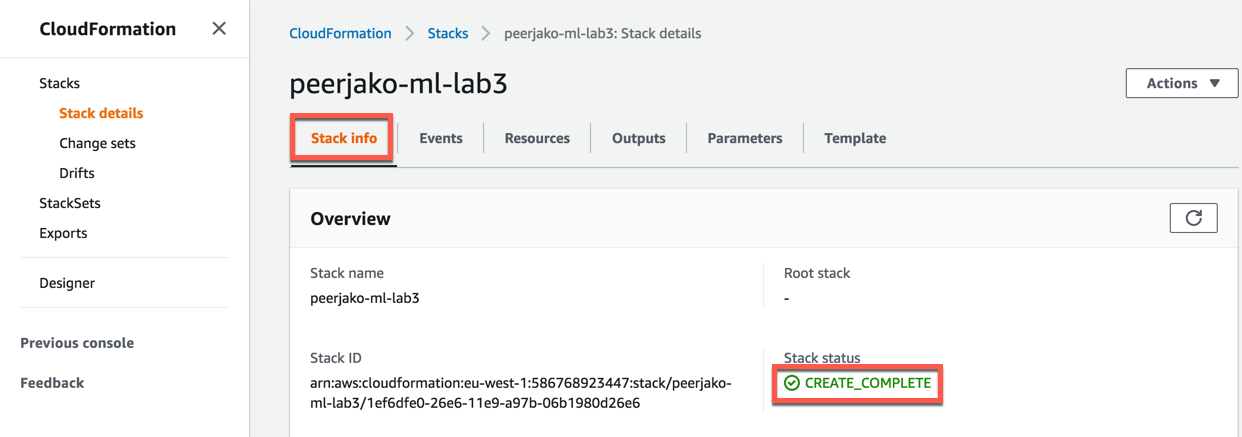Click the CREATE_COMPLETE status text
This screenshot has width=1242, height=437.
(x=868, y=383)
